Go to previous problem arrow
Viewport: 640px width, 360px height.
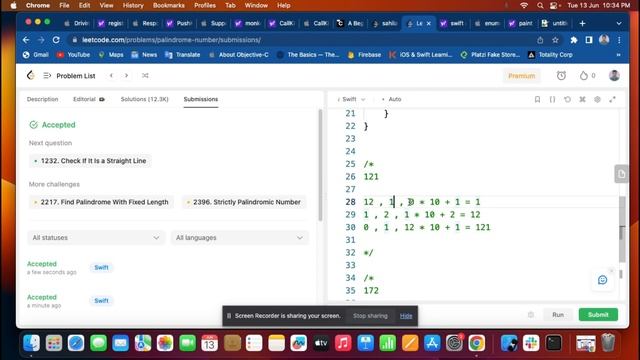tap(111, 76)
